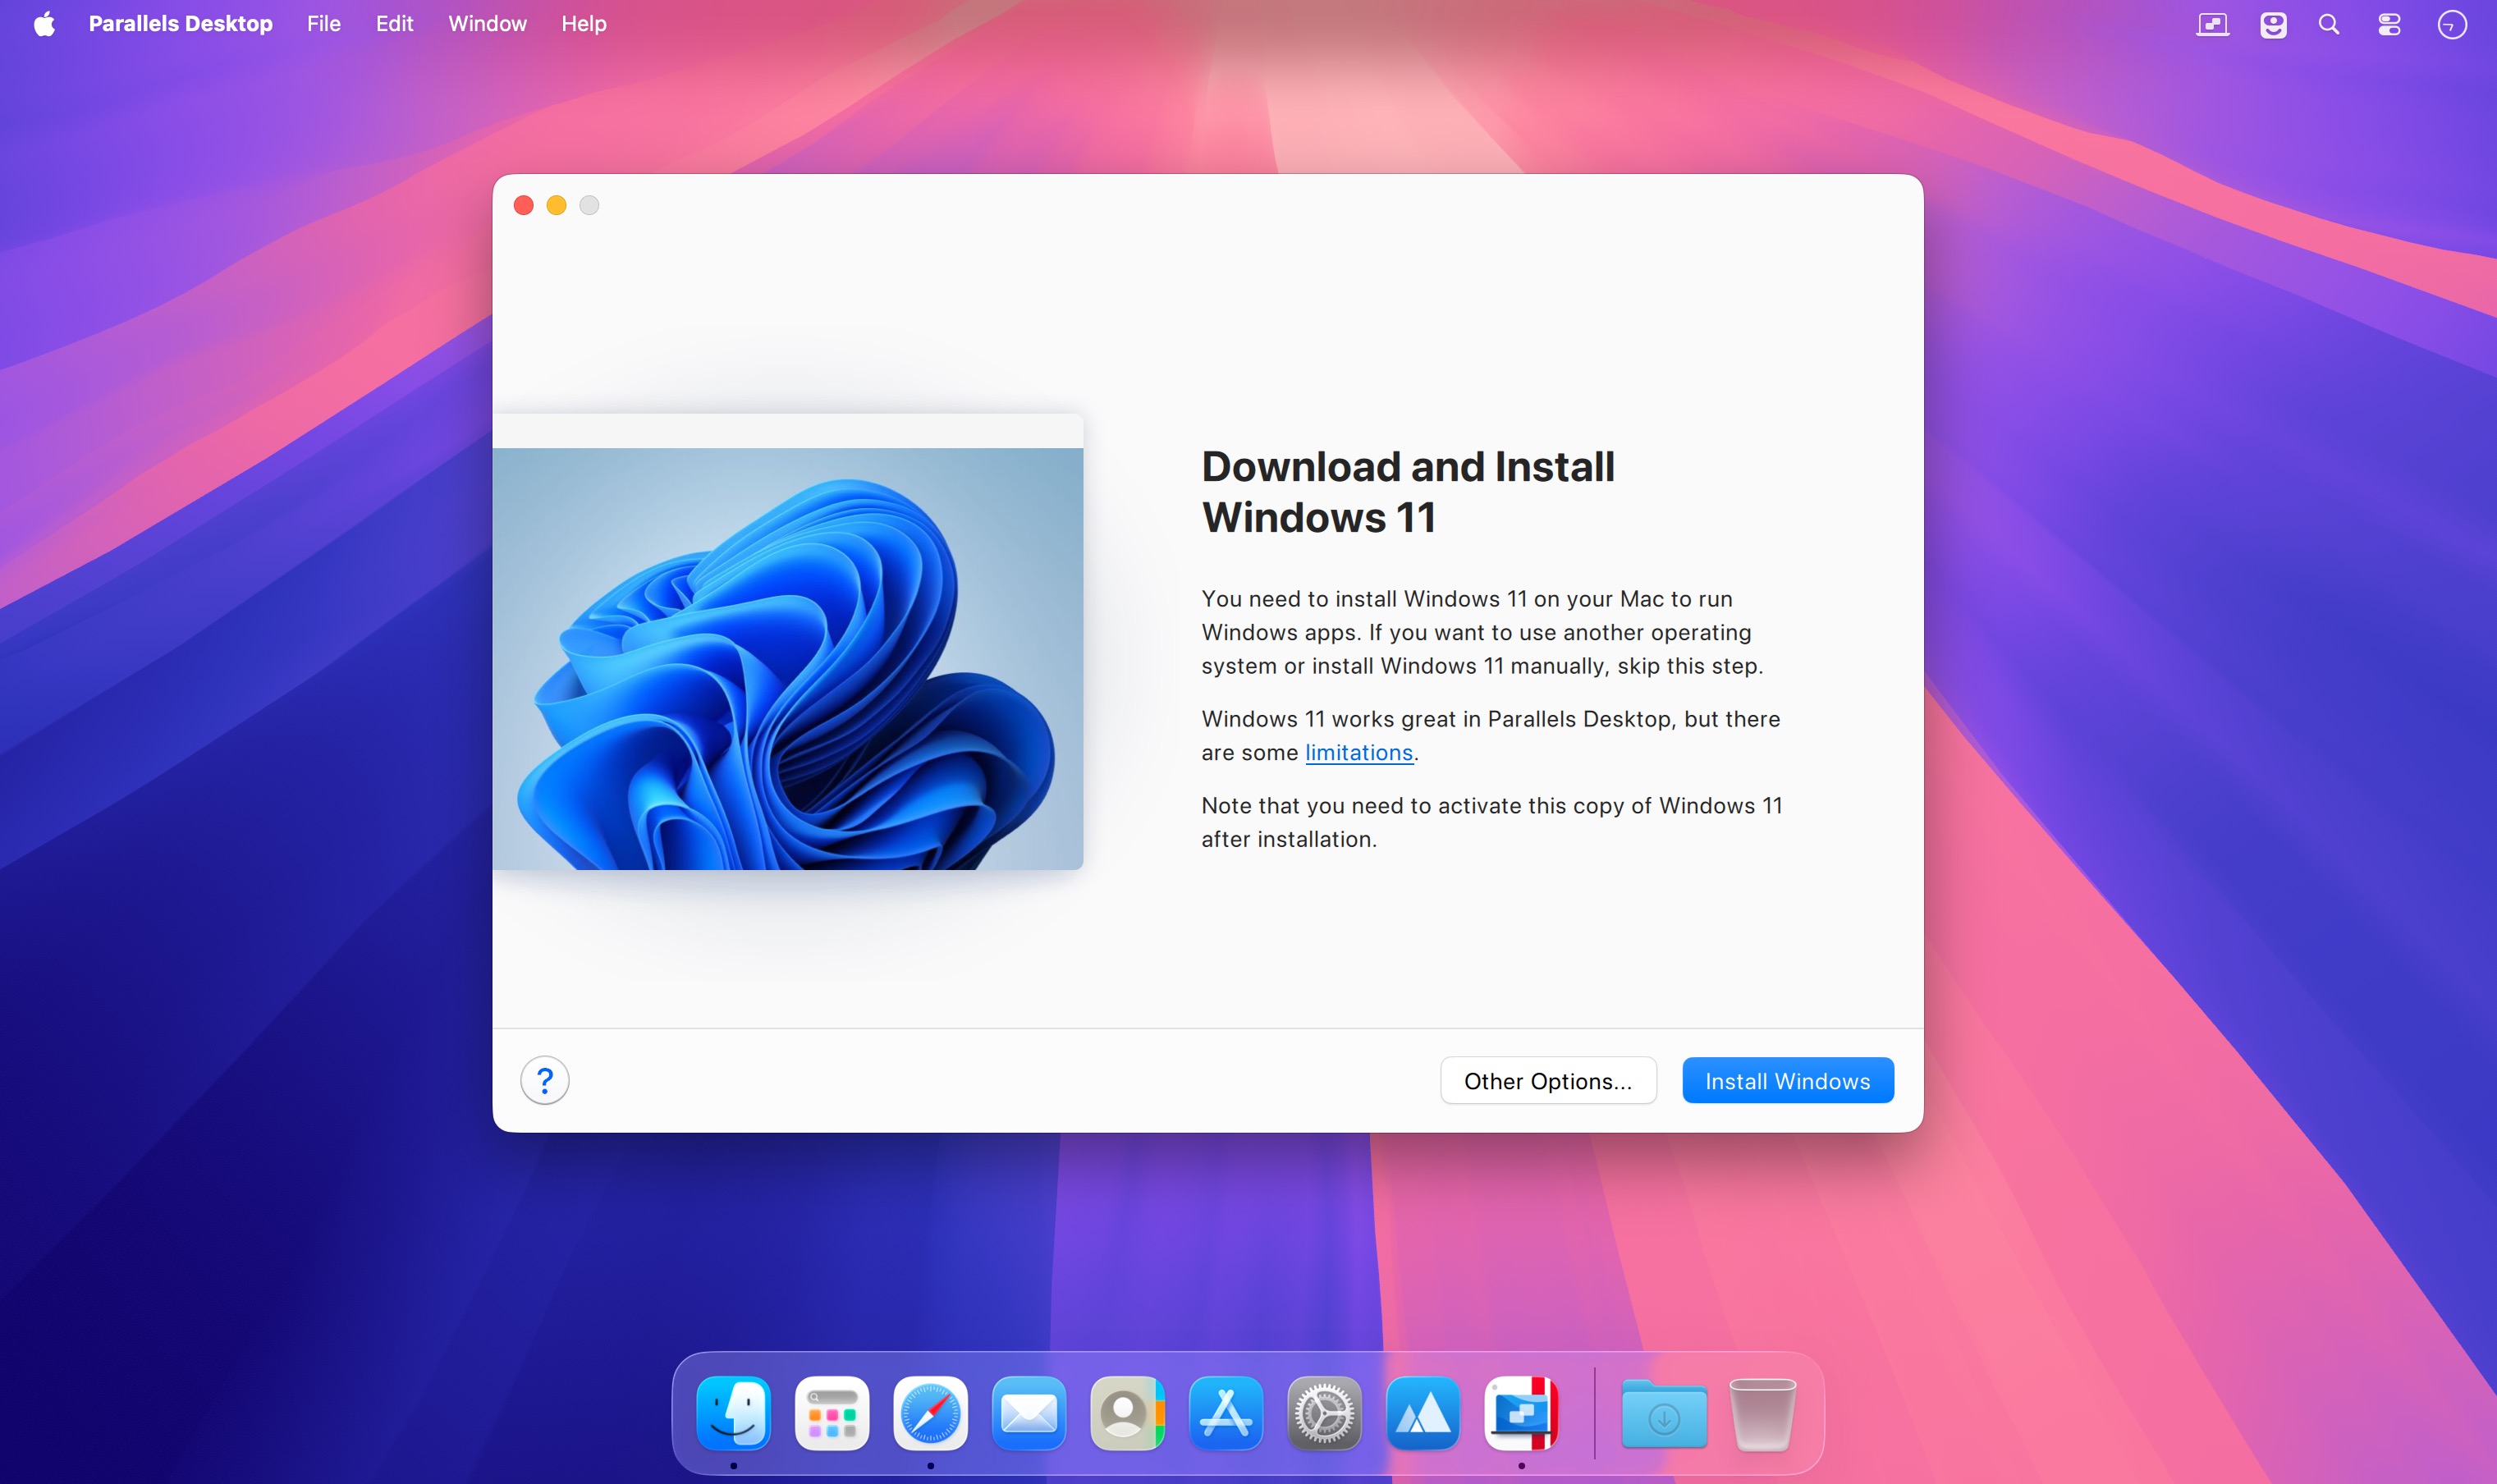Open the Apple menu

(x=44, y=24)
